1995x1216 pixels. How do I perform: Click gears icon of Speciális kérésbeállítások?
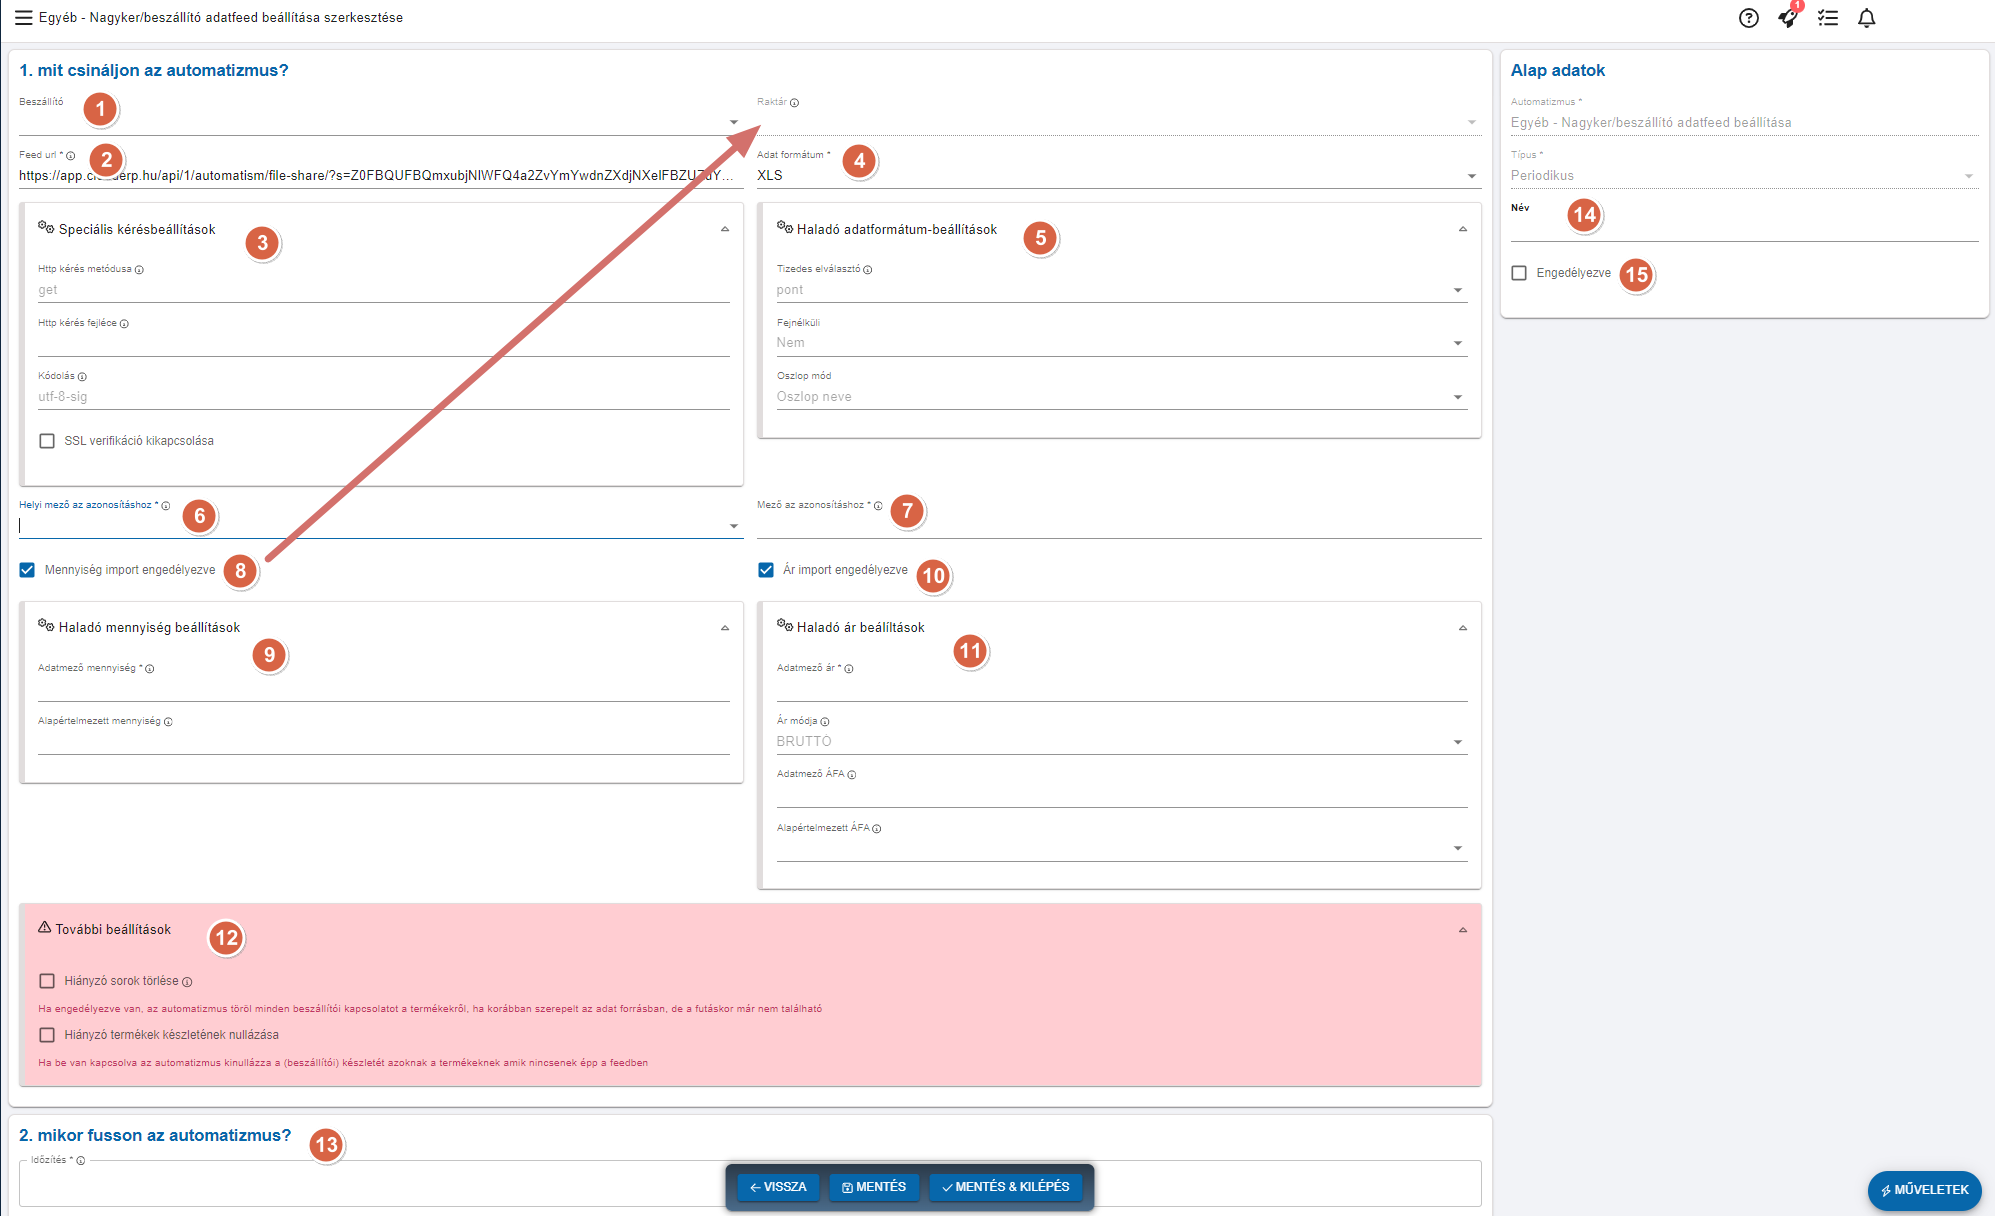click(46, 227)
